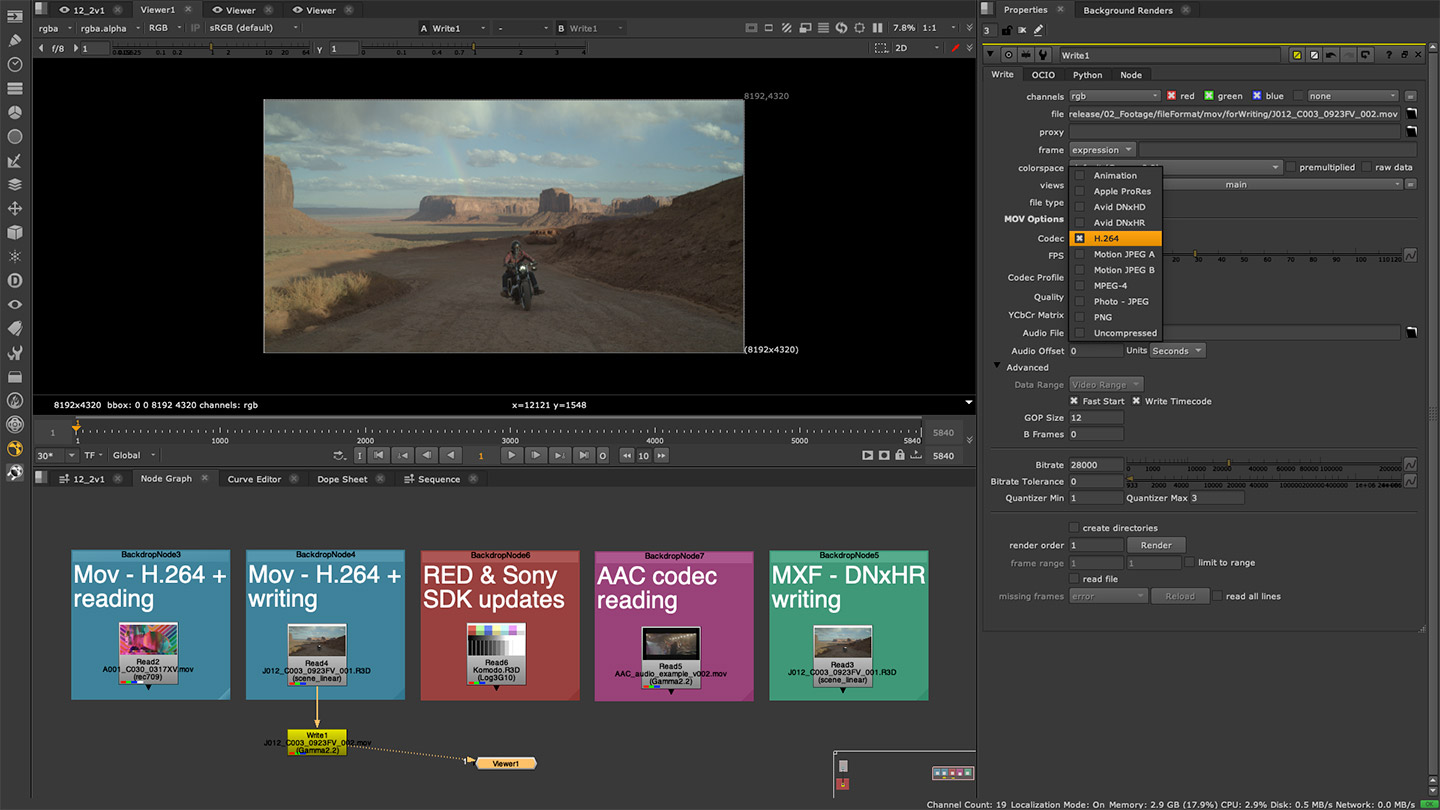Viewport: 1440px width, 810px height.
Task: Click the center node wrench icon
Action: click(1043, 55)
